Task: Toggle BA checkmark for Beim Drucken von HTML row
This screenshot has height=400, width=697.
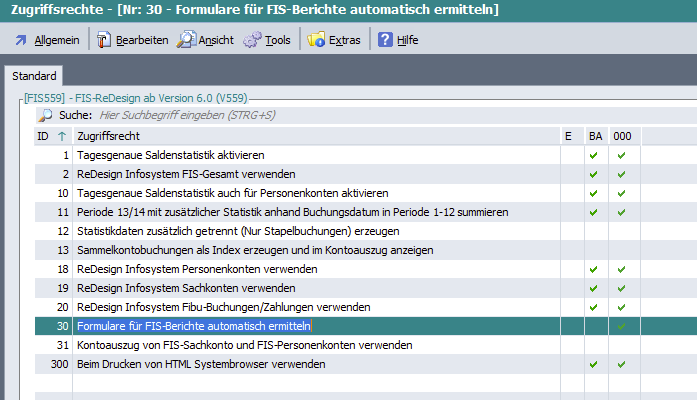Action: coord(594,364)
